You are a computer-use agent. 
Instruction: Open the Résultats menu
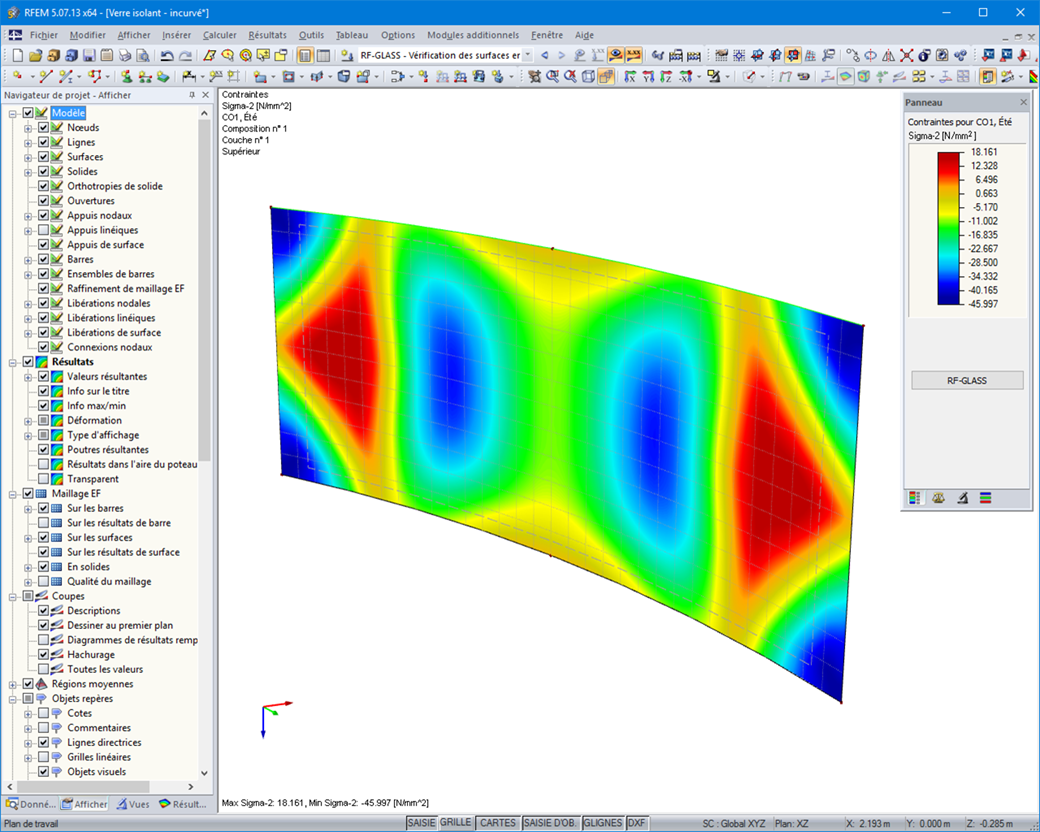[266, 35]
